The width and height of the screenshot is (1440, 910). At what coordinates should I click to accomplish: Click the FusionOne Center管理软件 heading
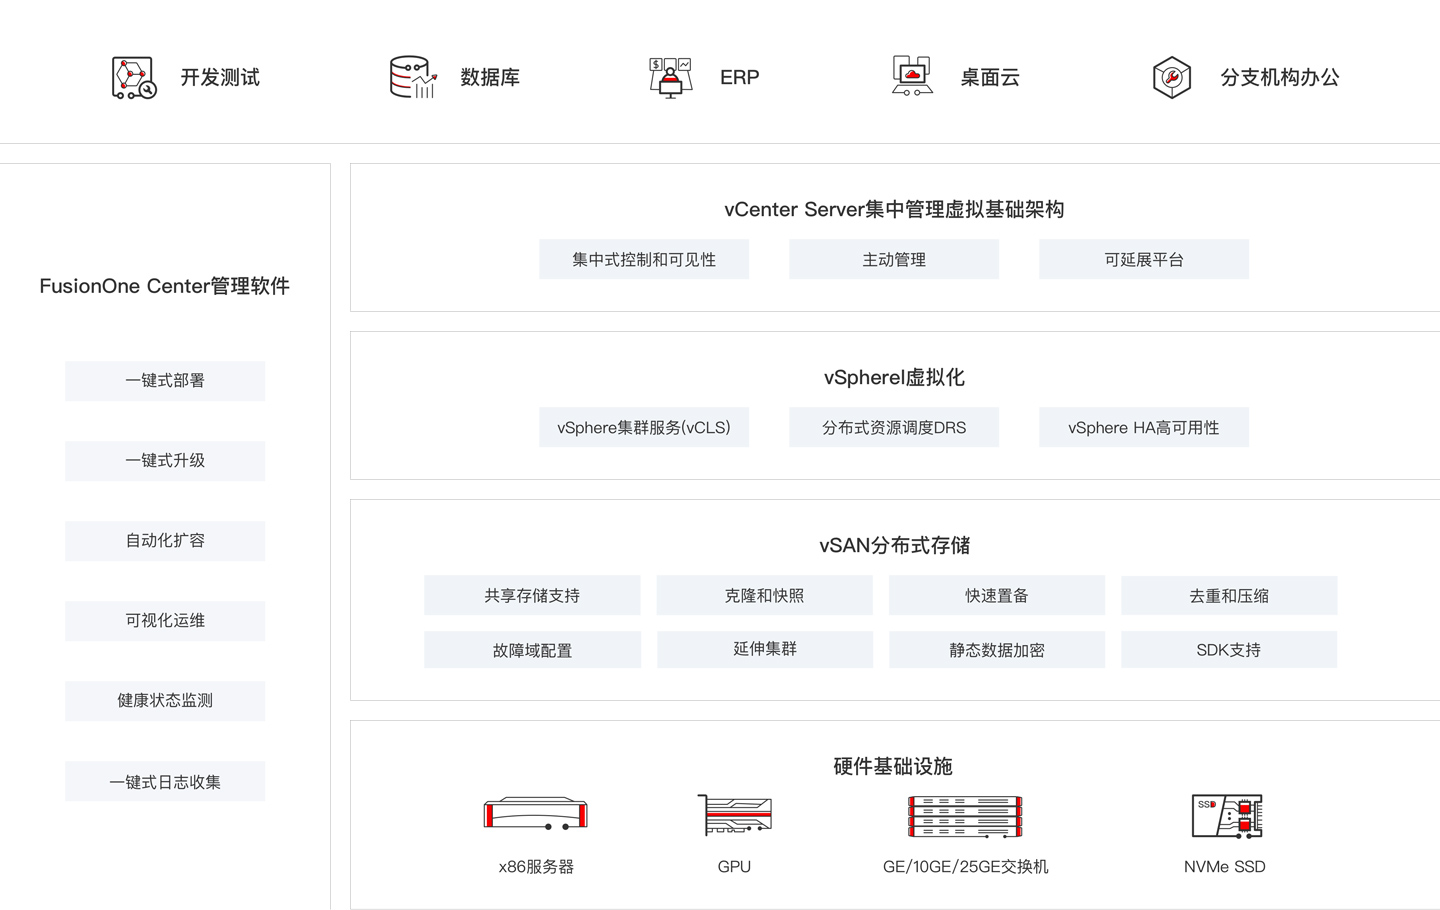pyautogui.click(x=165, y=286)
